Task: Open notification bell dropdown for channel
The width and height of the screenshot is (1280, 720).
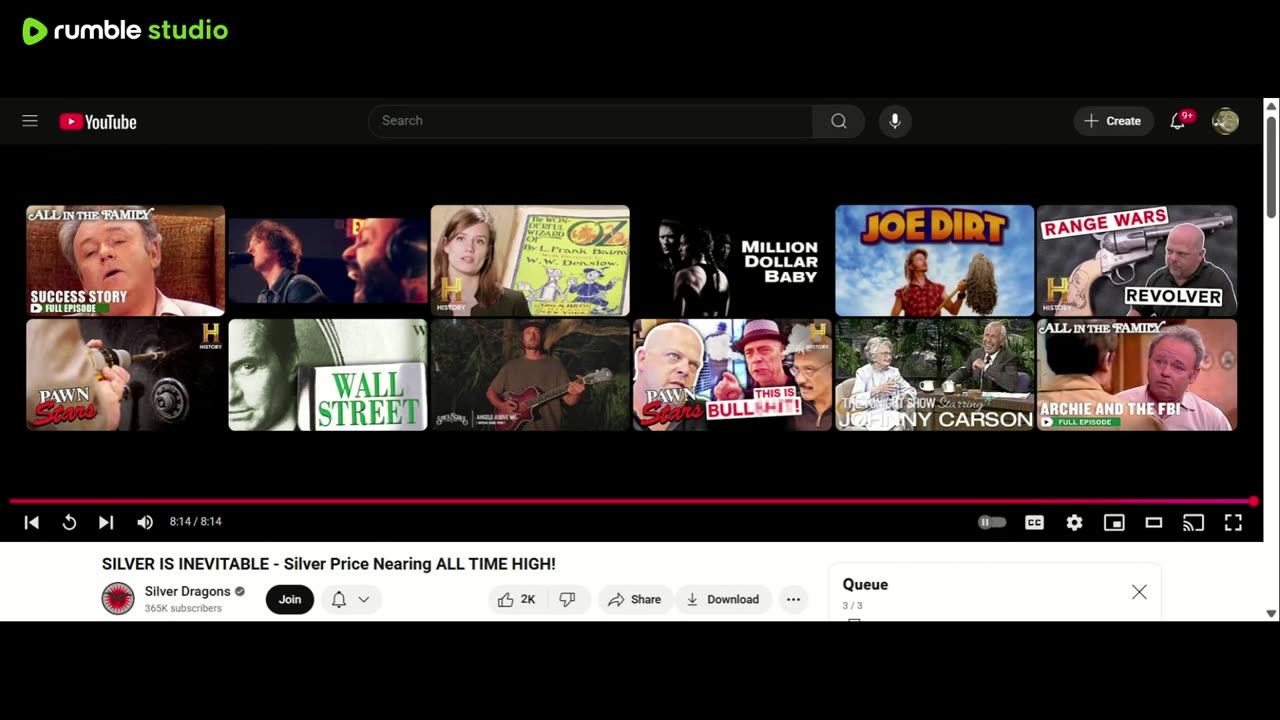Action: 351,599
